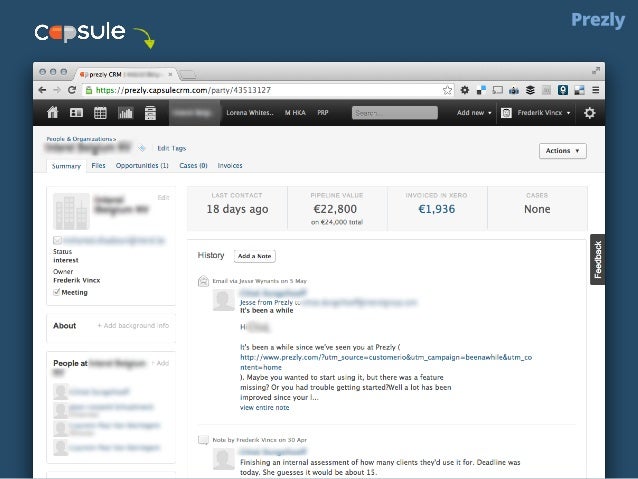Toggle the Meeting checkbox
This screenshot has height=479, width=638.
[x=57, y=292]
